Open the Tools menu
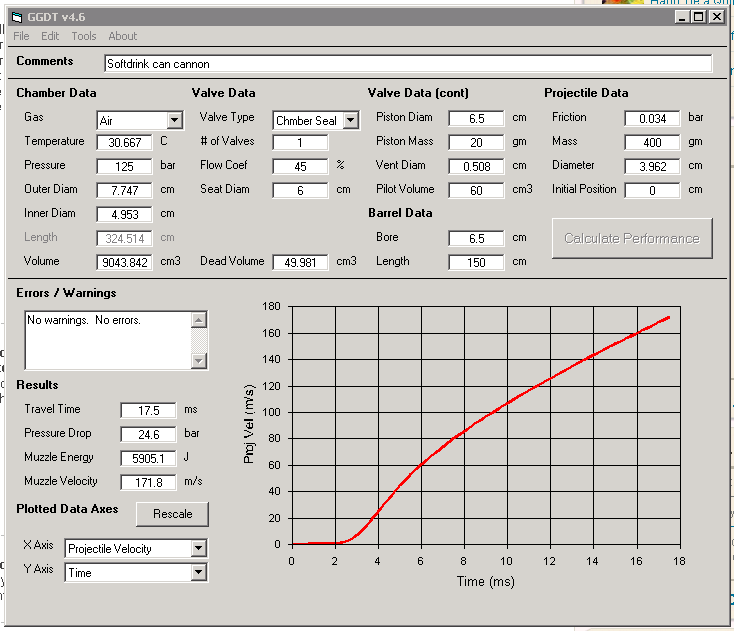Screen dimensions: 734x631 [x=84, y=36]
